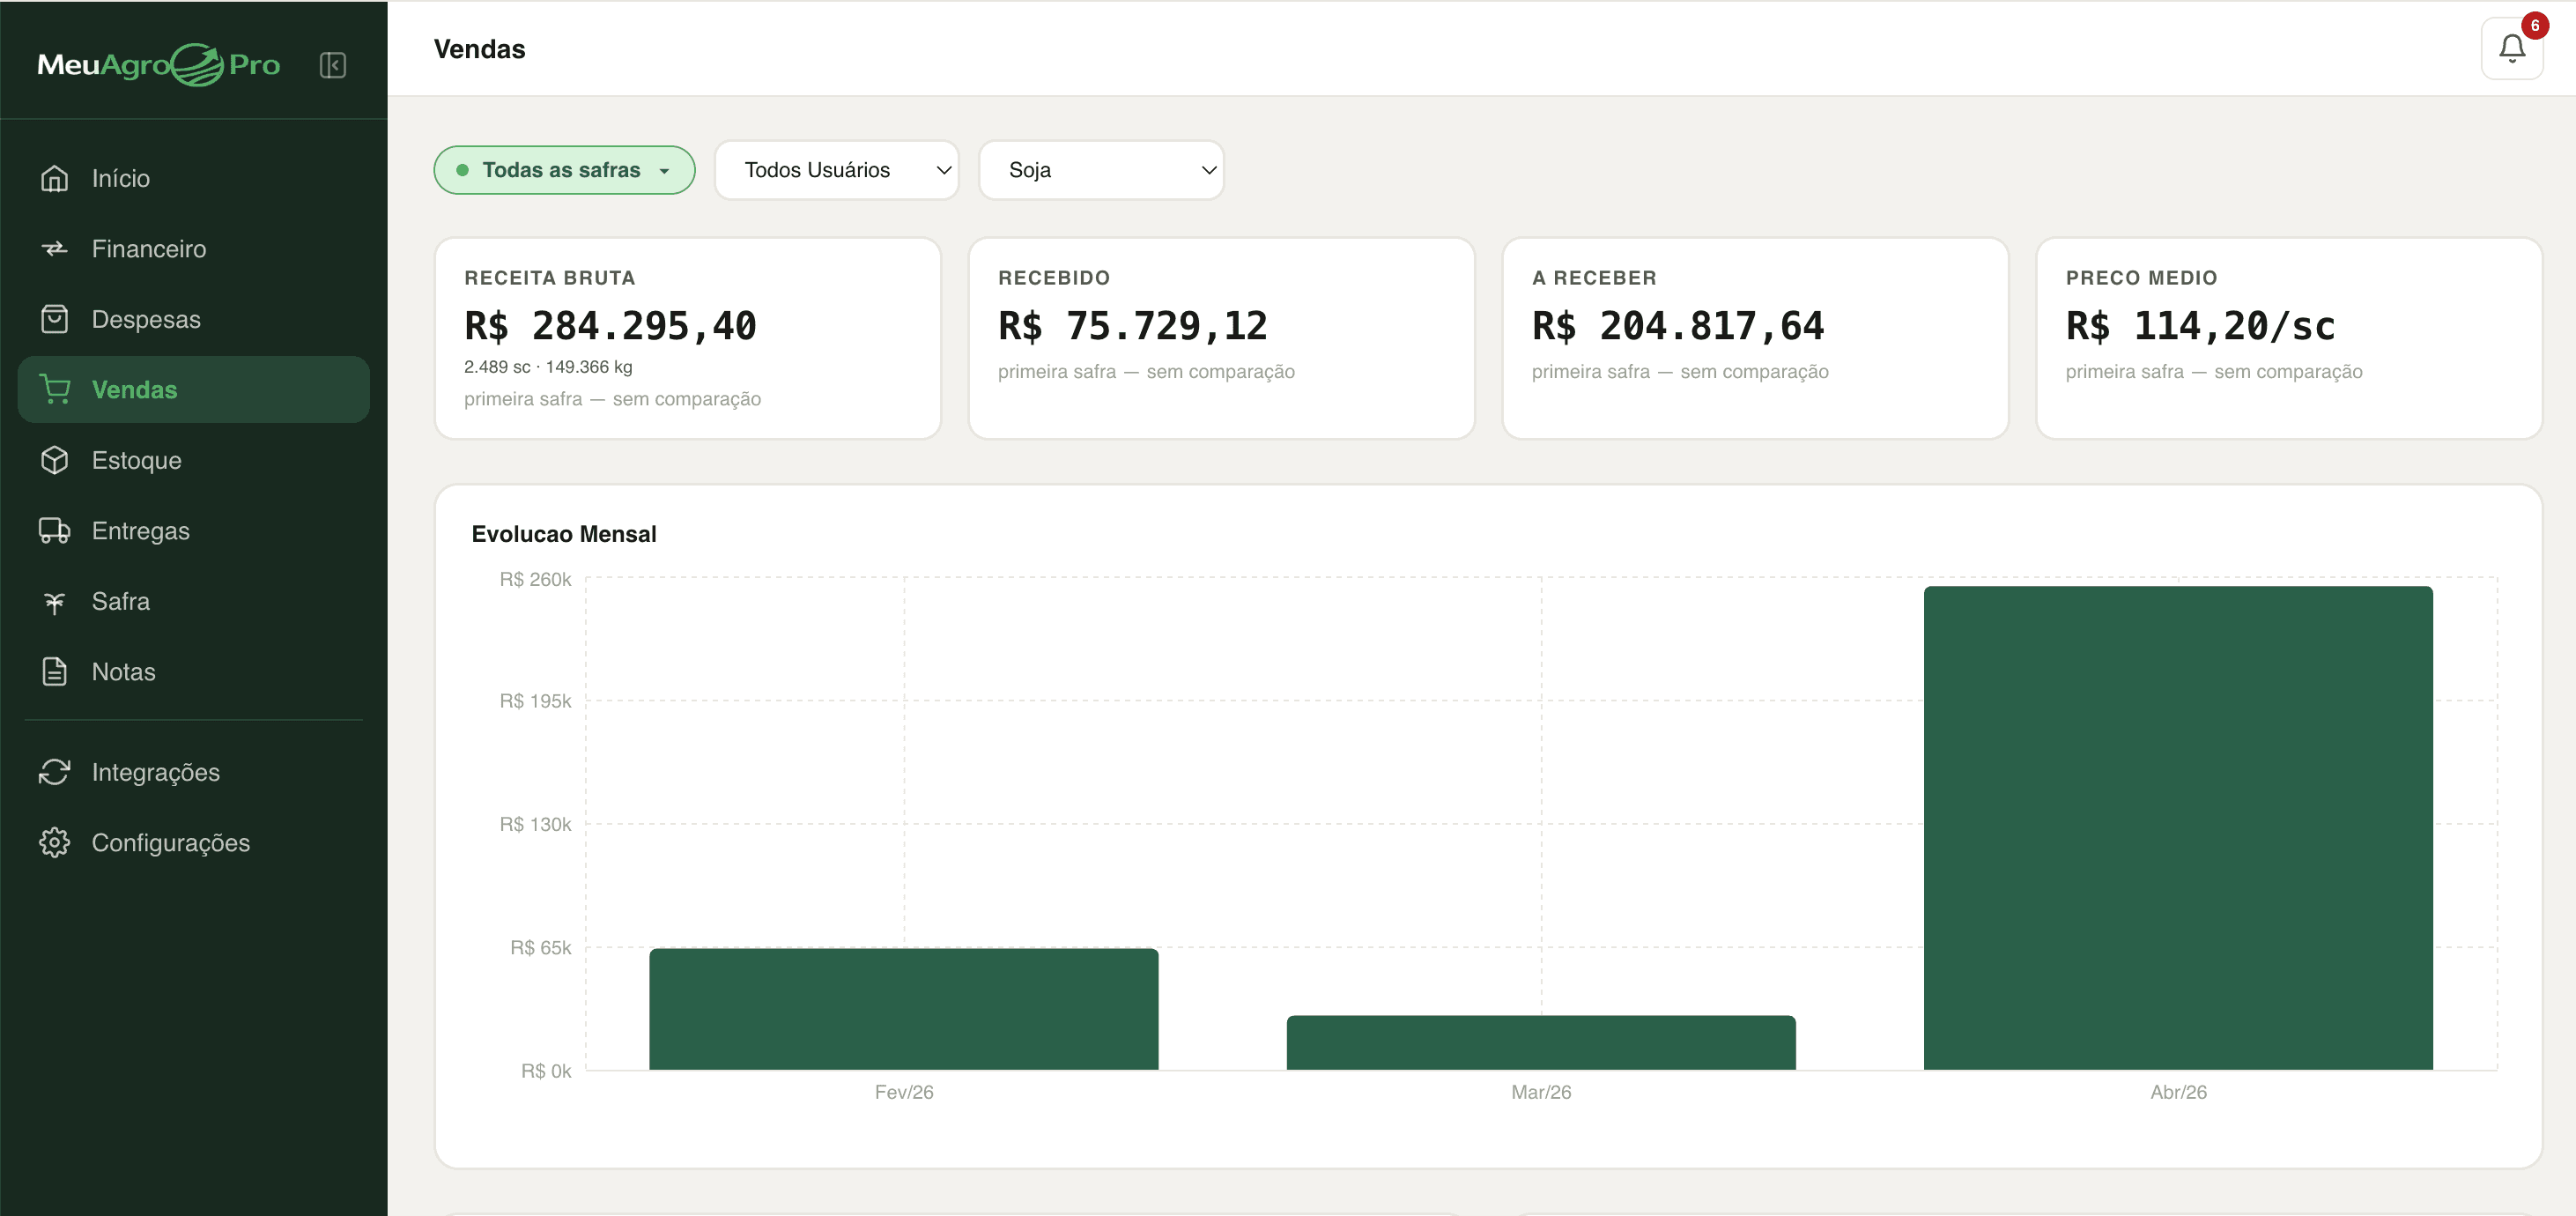Select the Estoque package icon
The height and width of the screenshot is (1216, 2576).
click(55, 460)
